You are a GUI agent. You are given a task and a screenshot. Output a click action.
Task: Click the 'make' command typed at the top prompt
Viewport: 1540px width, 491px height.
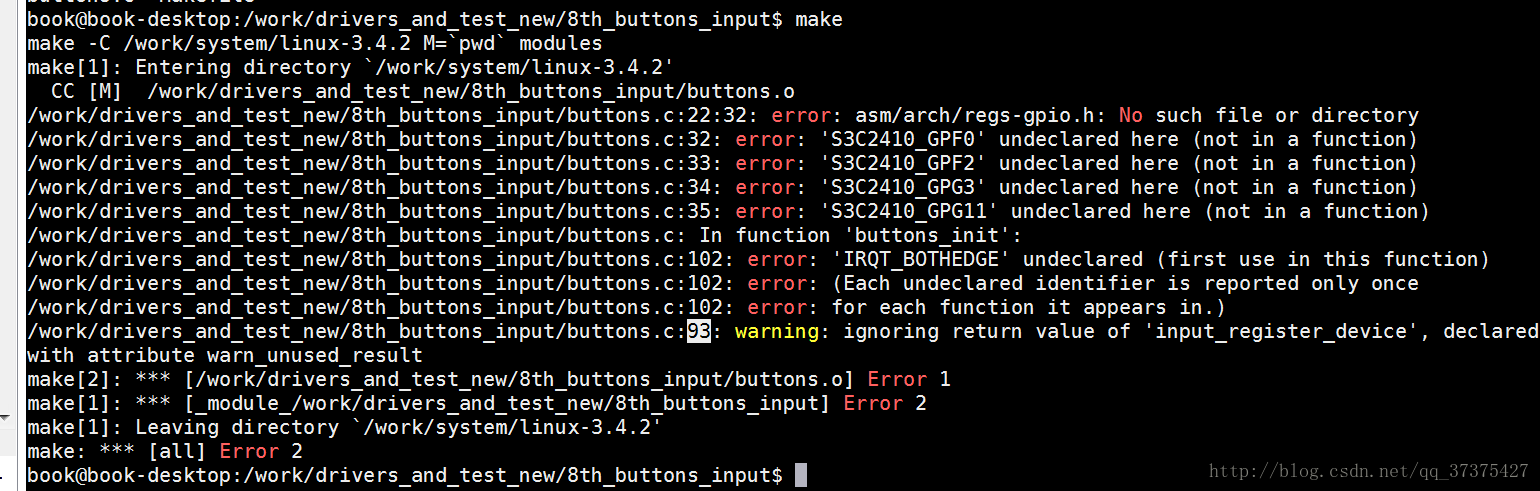coord(818,19)
